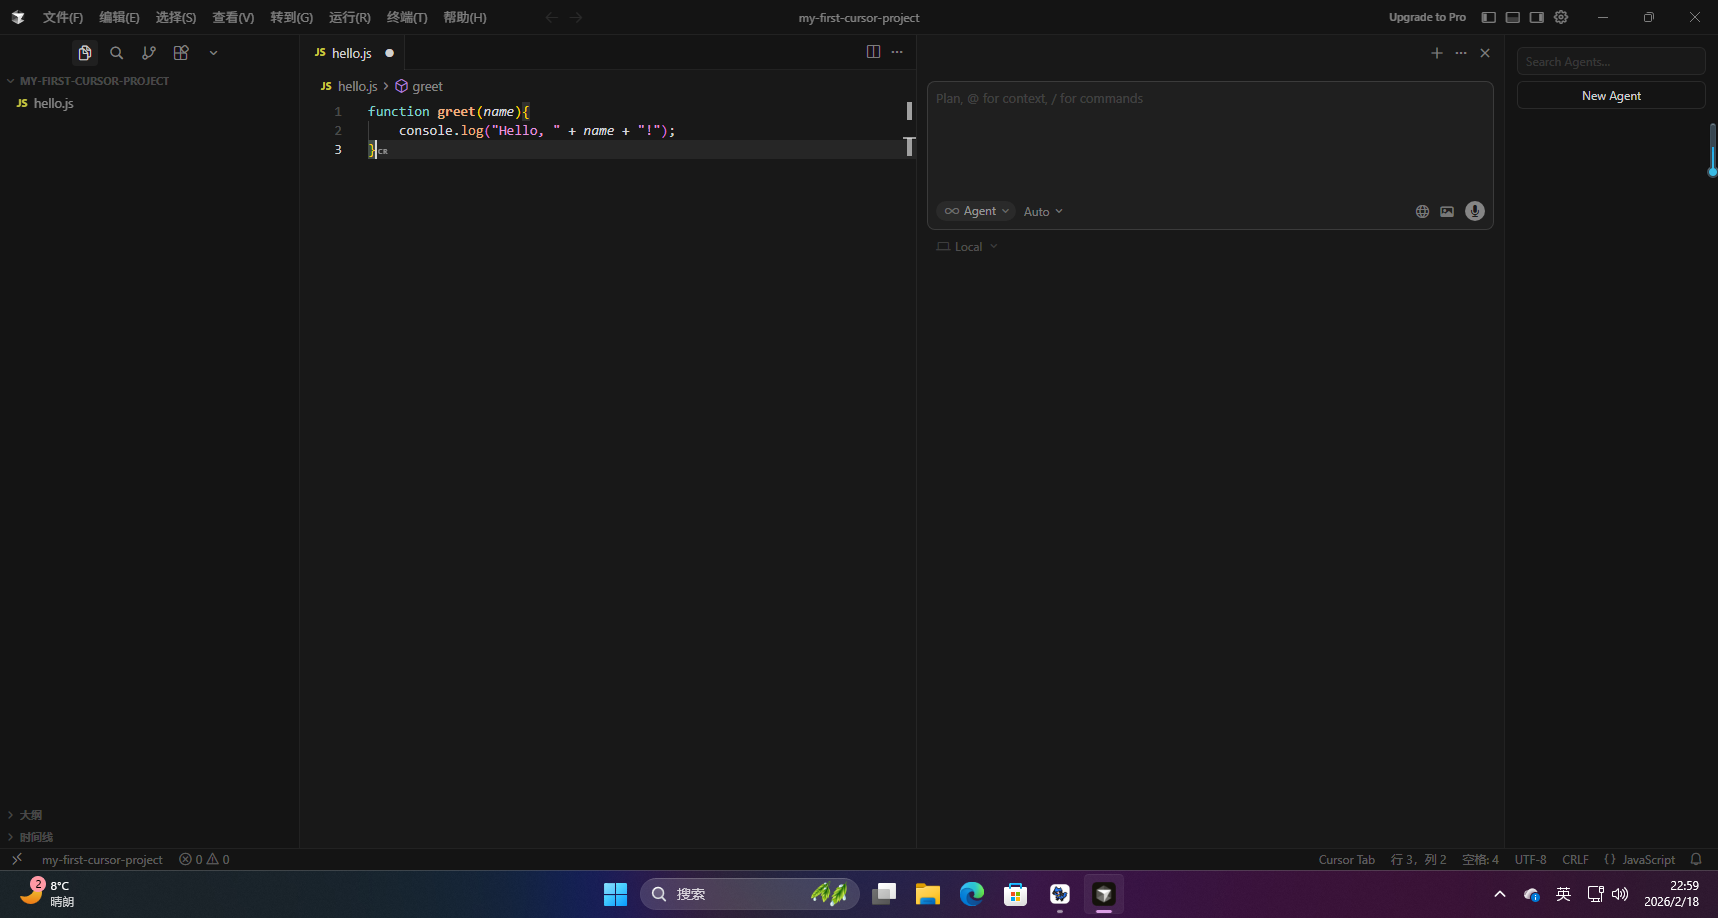Screen dimensions: 1718x918
Task: Open Microsoft Store from the taskbar
Action: pos(1016,894)
